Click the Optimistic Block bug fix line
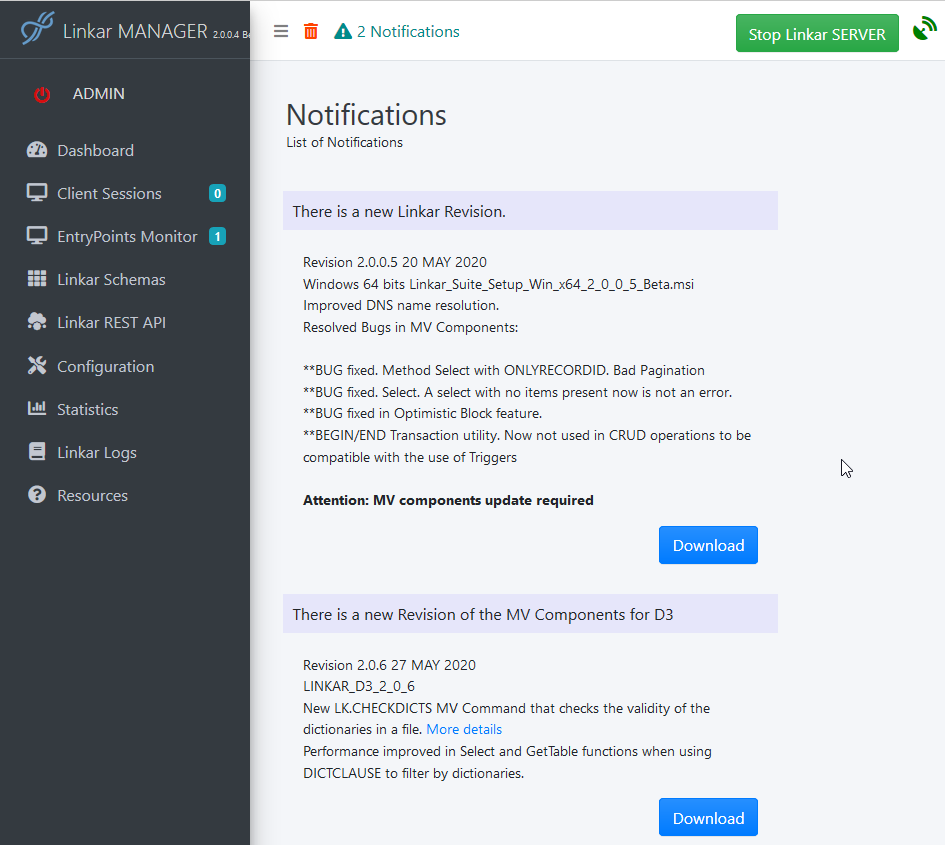 pyautogui.click(x=422, y=413)
